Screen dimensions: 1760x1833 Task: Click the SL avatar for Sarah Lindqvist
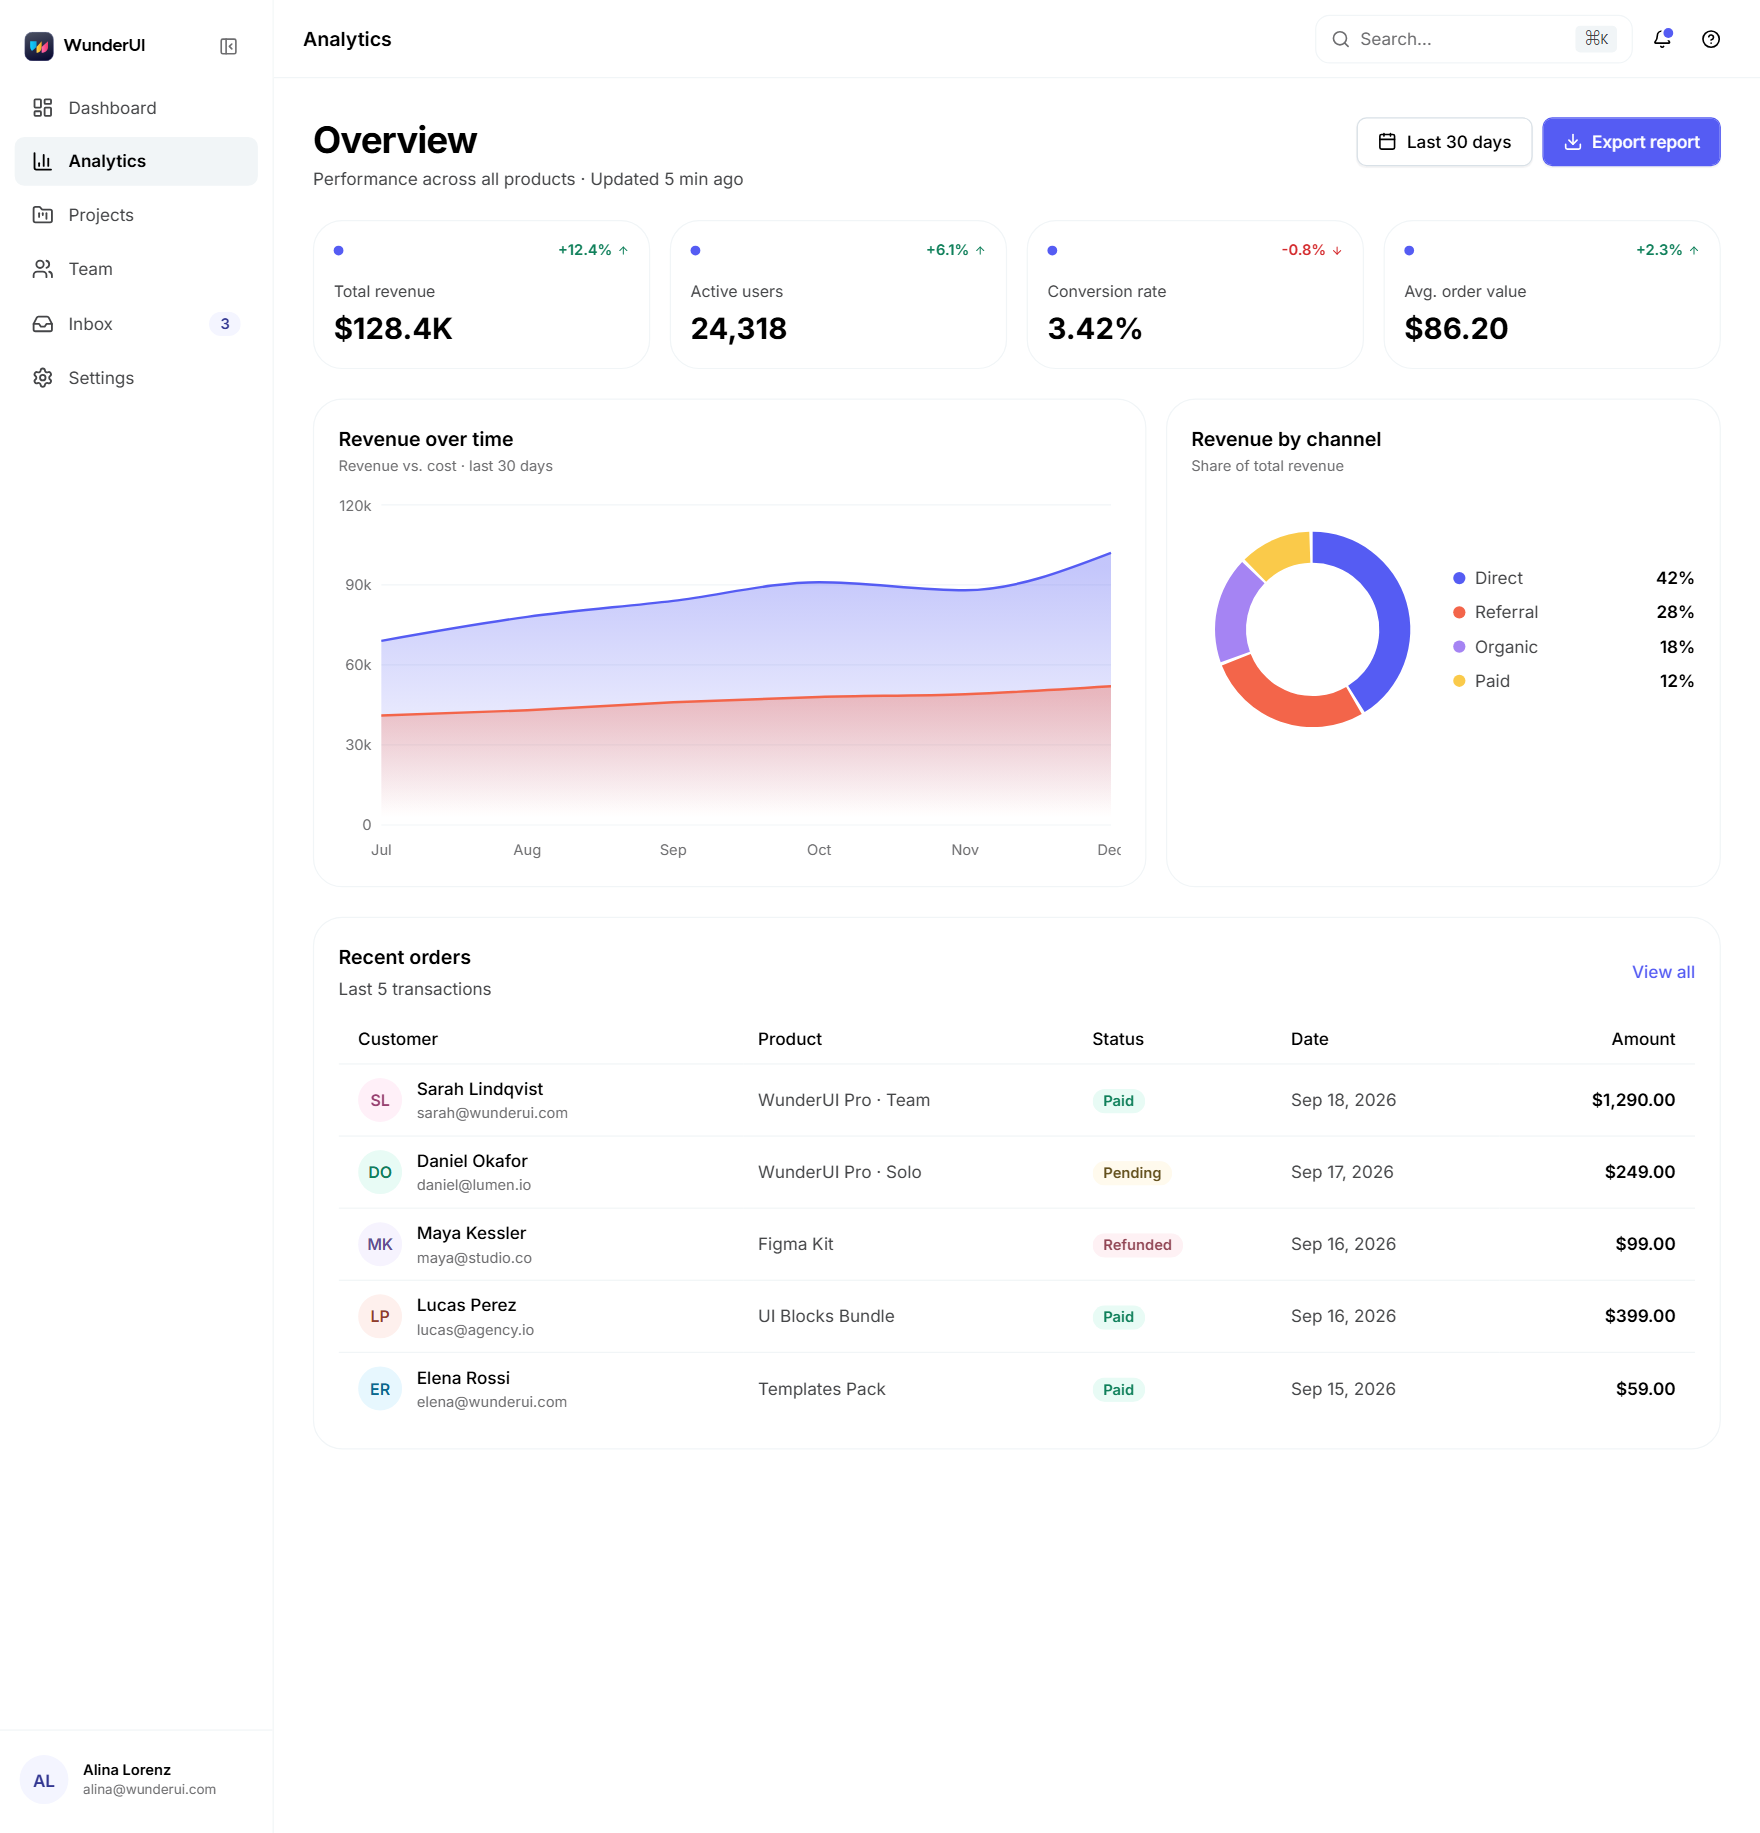tap(380, 1100)
